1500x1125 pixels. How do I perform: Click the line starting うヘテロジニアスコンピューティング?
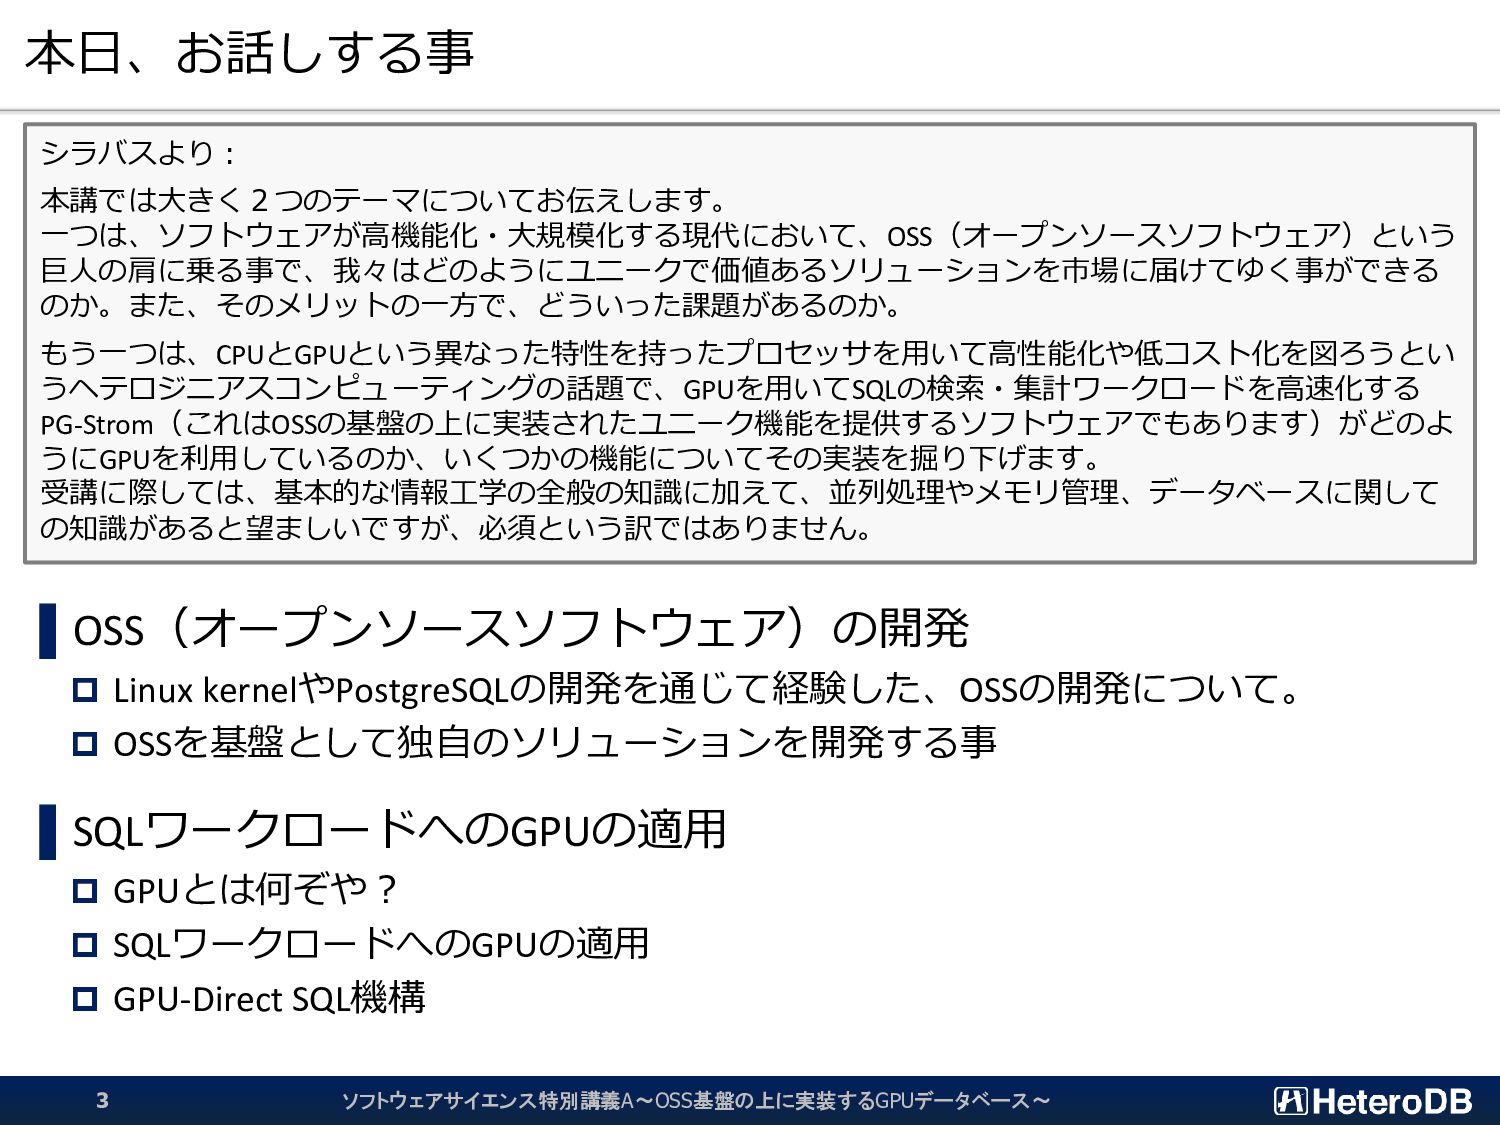(730, 388)
